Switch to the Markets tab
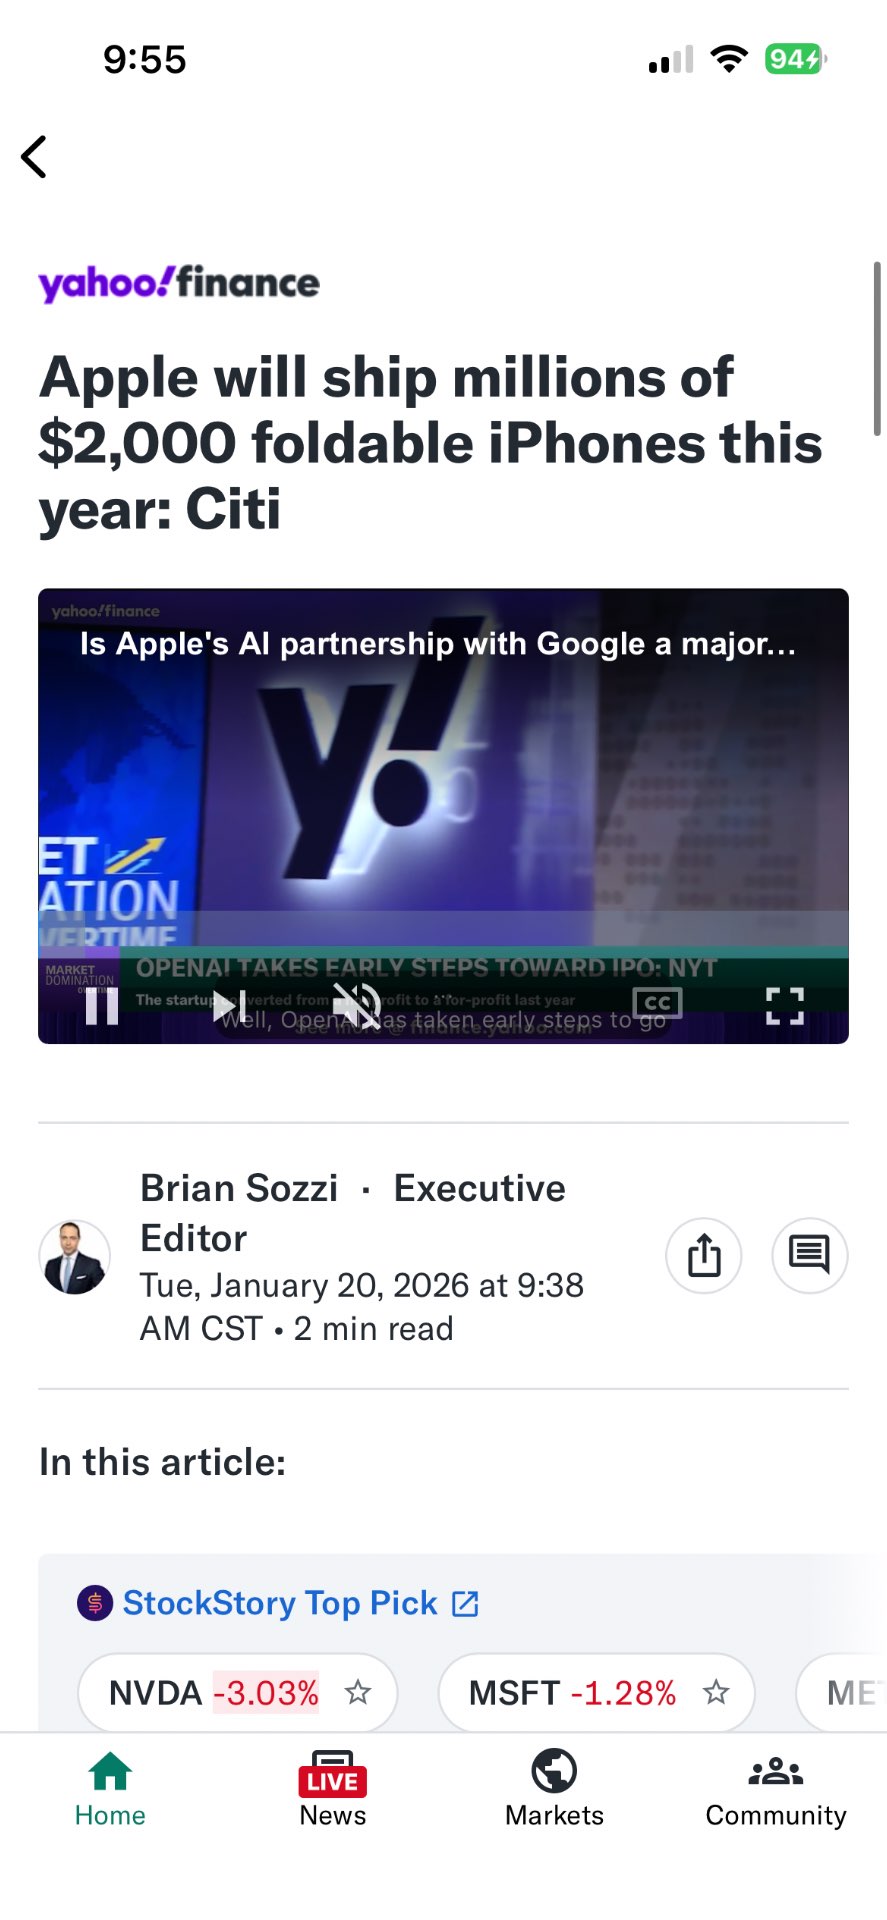Viewport: 887px width, 1920px height. (554, 1789)
